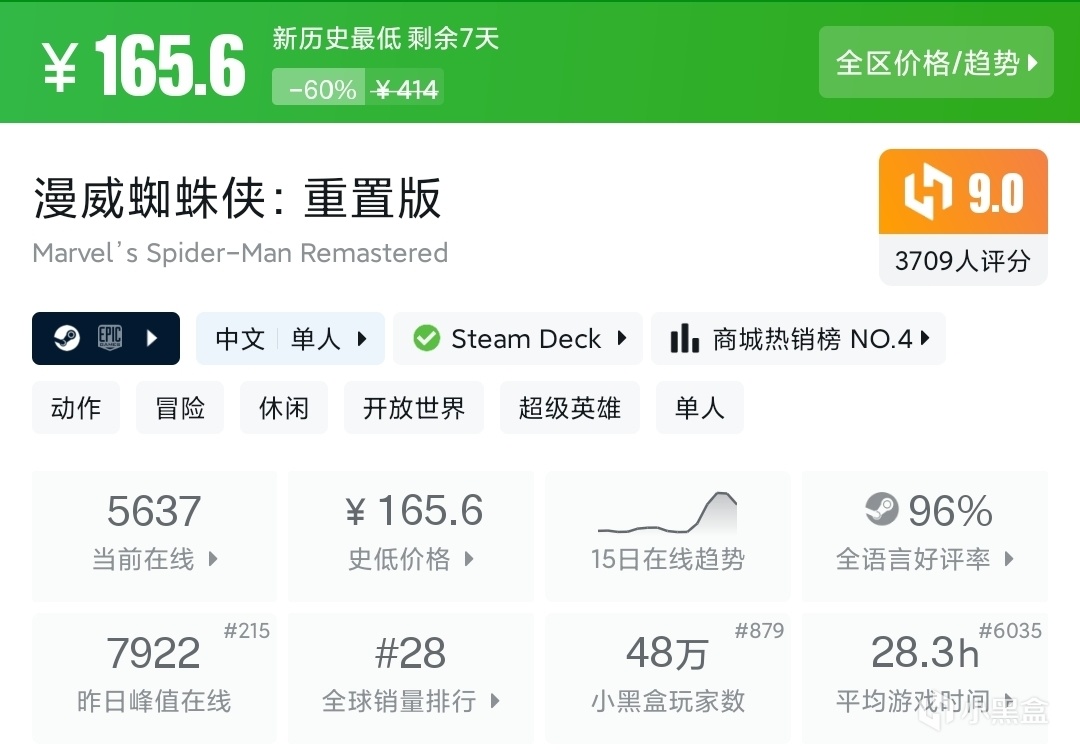Select the 开放世界 open world tag
The height and width of the screenshot is (750, 1080).
coord(414,408)
